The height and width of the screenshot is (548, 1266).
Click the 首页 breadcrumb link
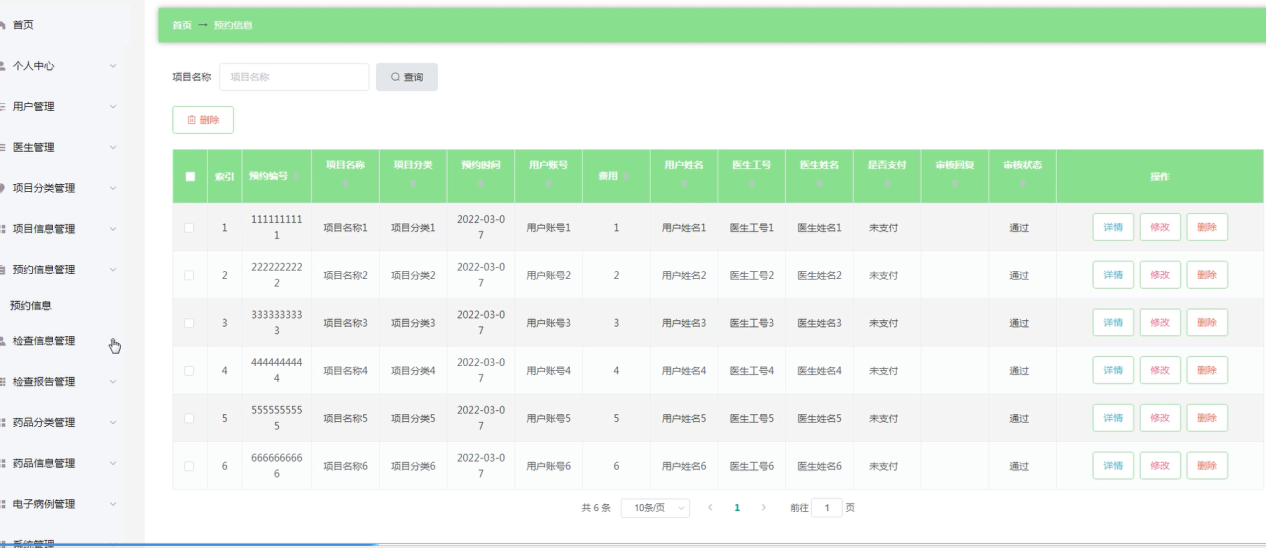[x=182, y=25]
